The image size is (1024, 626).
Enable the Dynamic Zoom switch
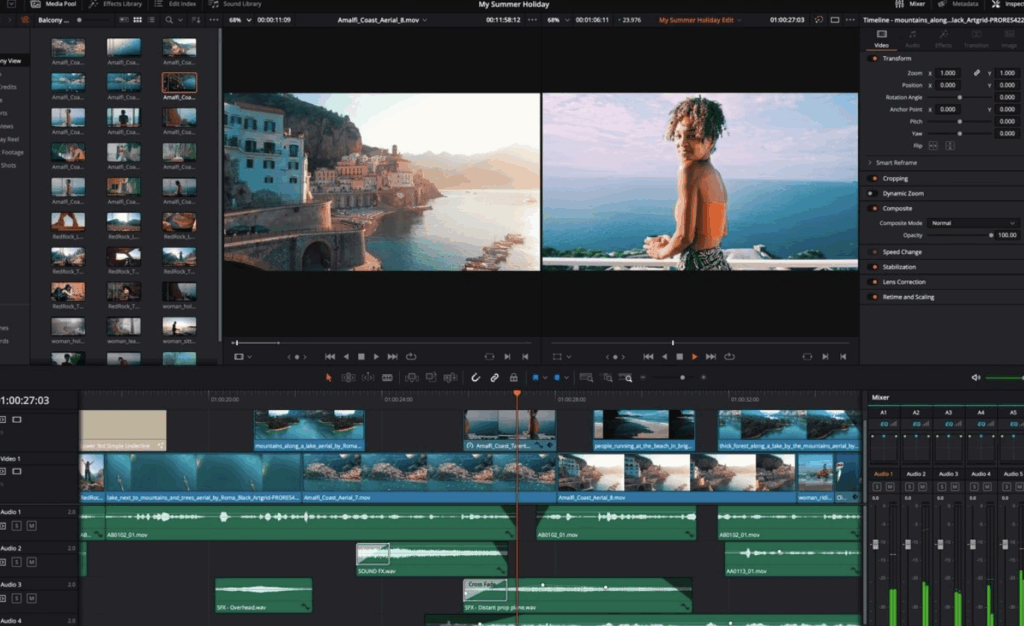(x=871, y=193)
